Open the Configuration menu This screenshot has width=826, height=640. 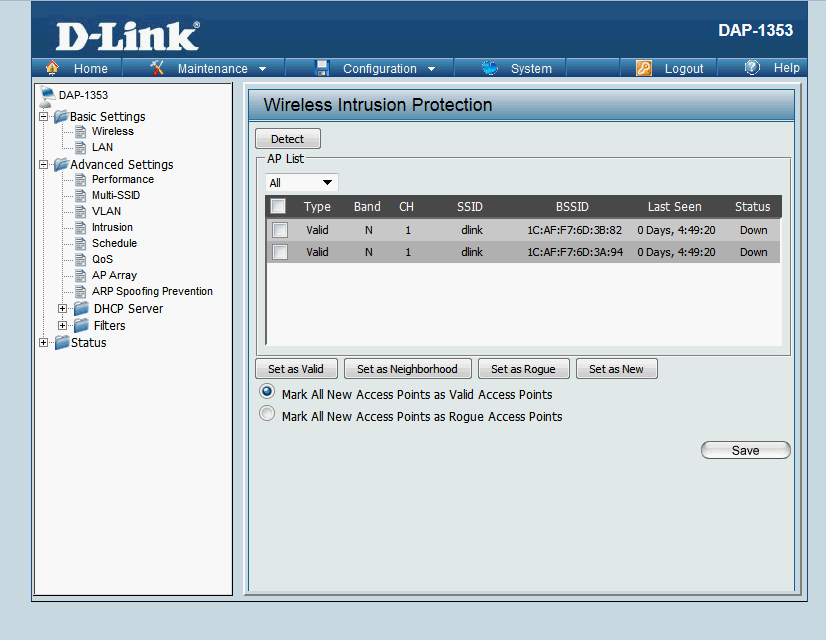(379, 68)
